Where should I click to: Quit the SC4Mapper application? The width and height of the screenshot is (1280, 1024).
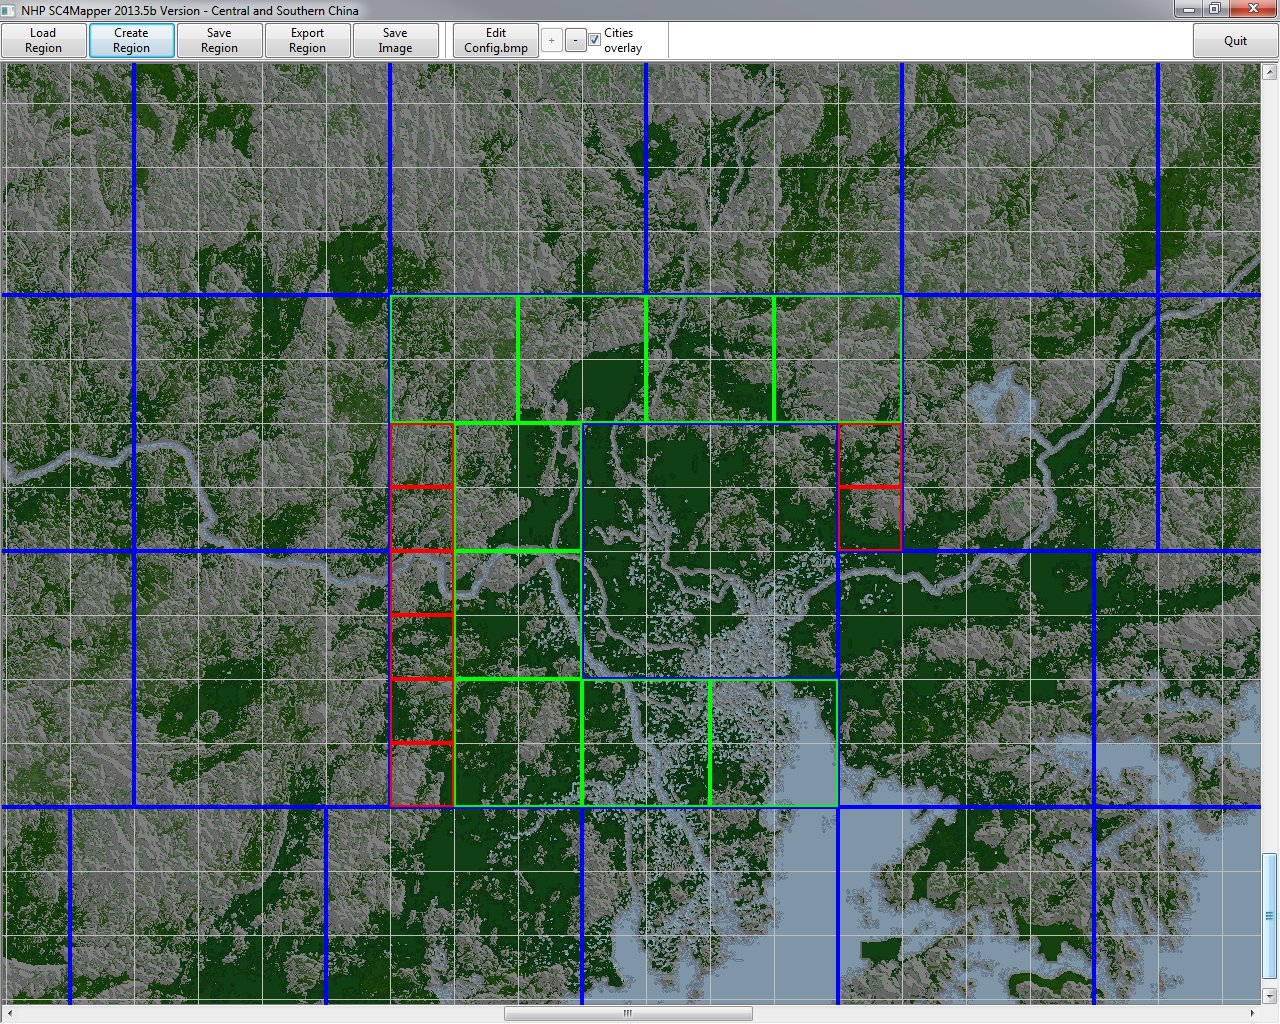coord(1235,40)
